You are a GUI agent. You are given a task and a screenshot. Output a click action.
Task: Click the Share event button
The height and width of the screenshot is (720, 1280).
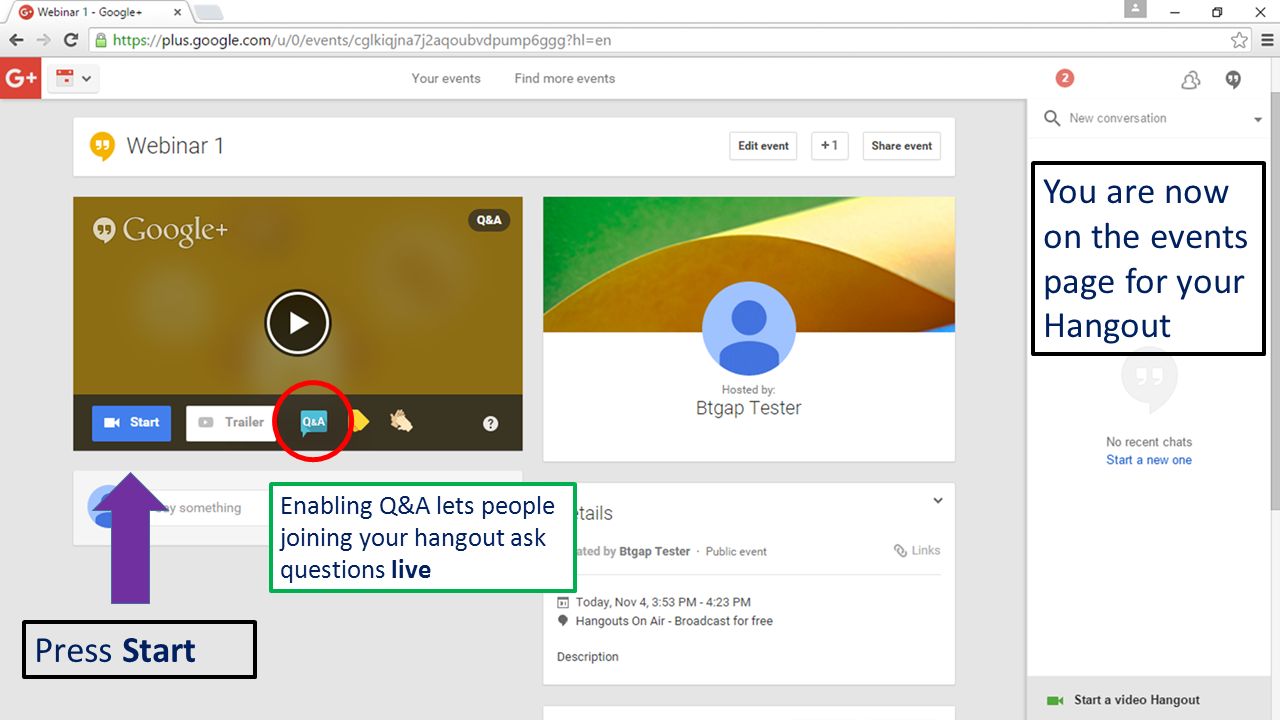902,146
